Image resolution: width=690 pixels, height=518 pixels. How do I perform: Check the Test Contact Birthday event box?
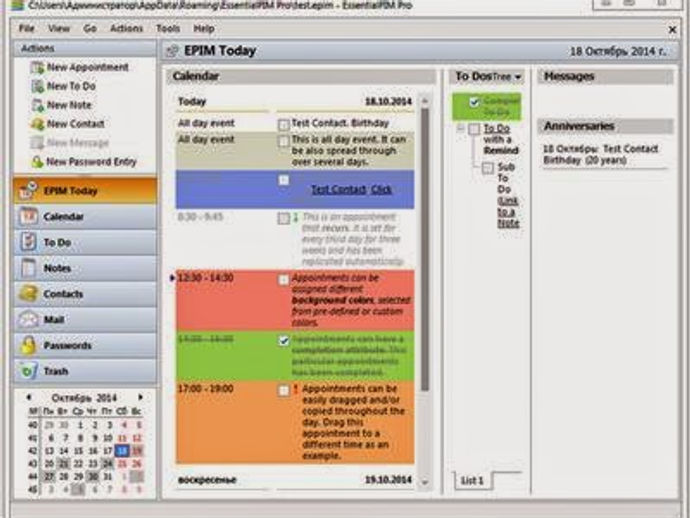tap(284, 125)
